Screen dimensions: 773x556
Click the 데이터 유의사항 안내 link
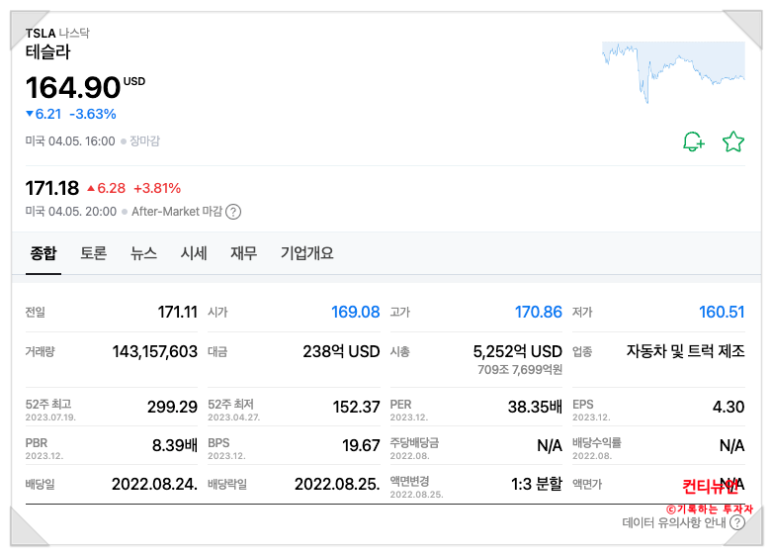click(x=674, y=522)
